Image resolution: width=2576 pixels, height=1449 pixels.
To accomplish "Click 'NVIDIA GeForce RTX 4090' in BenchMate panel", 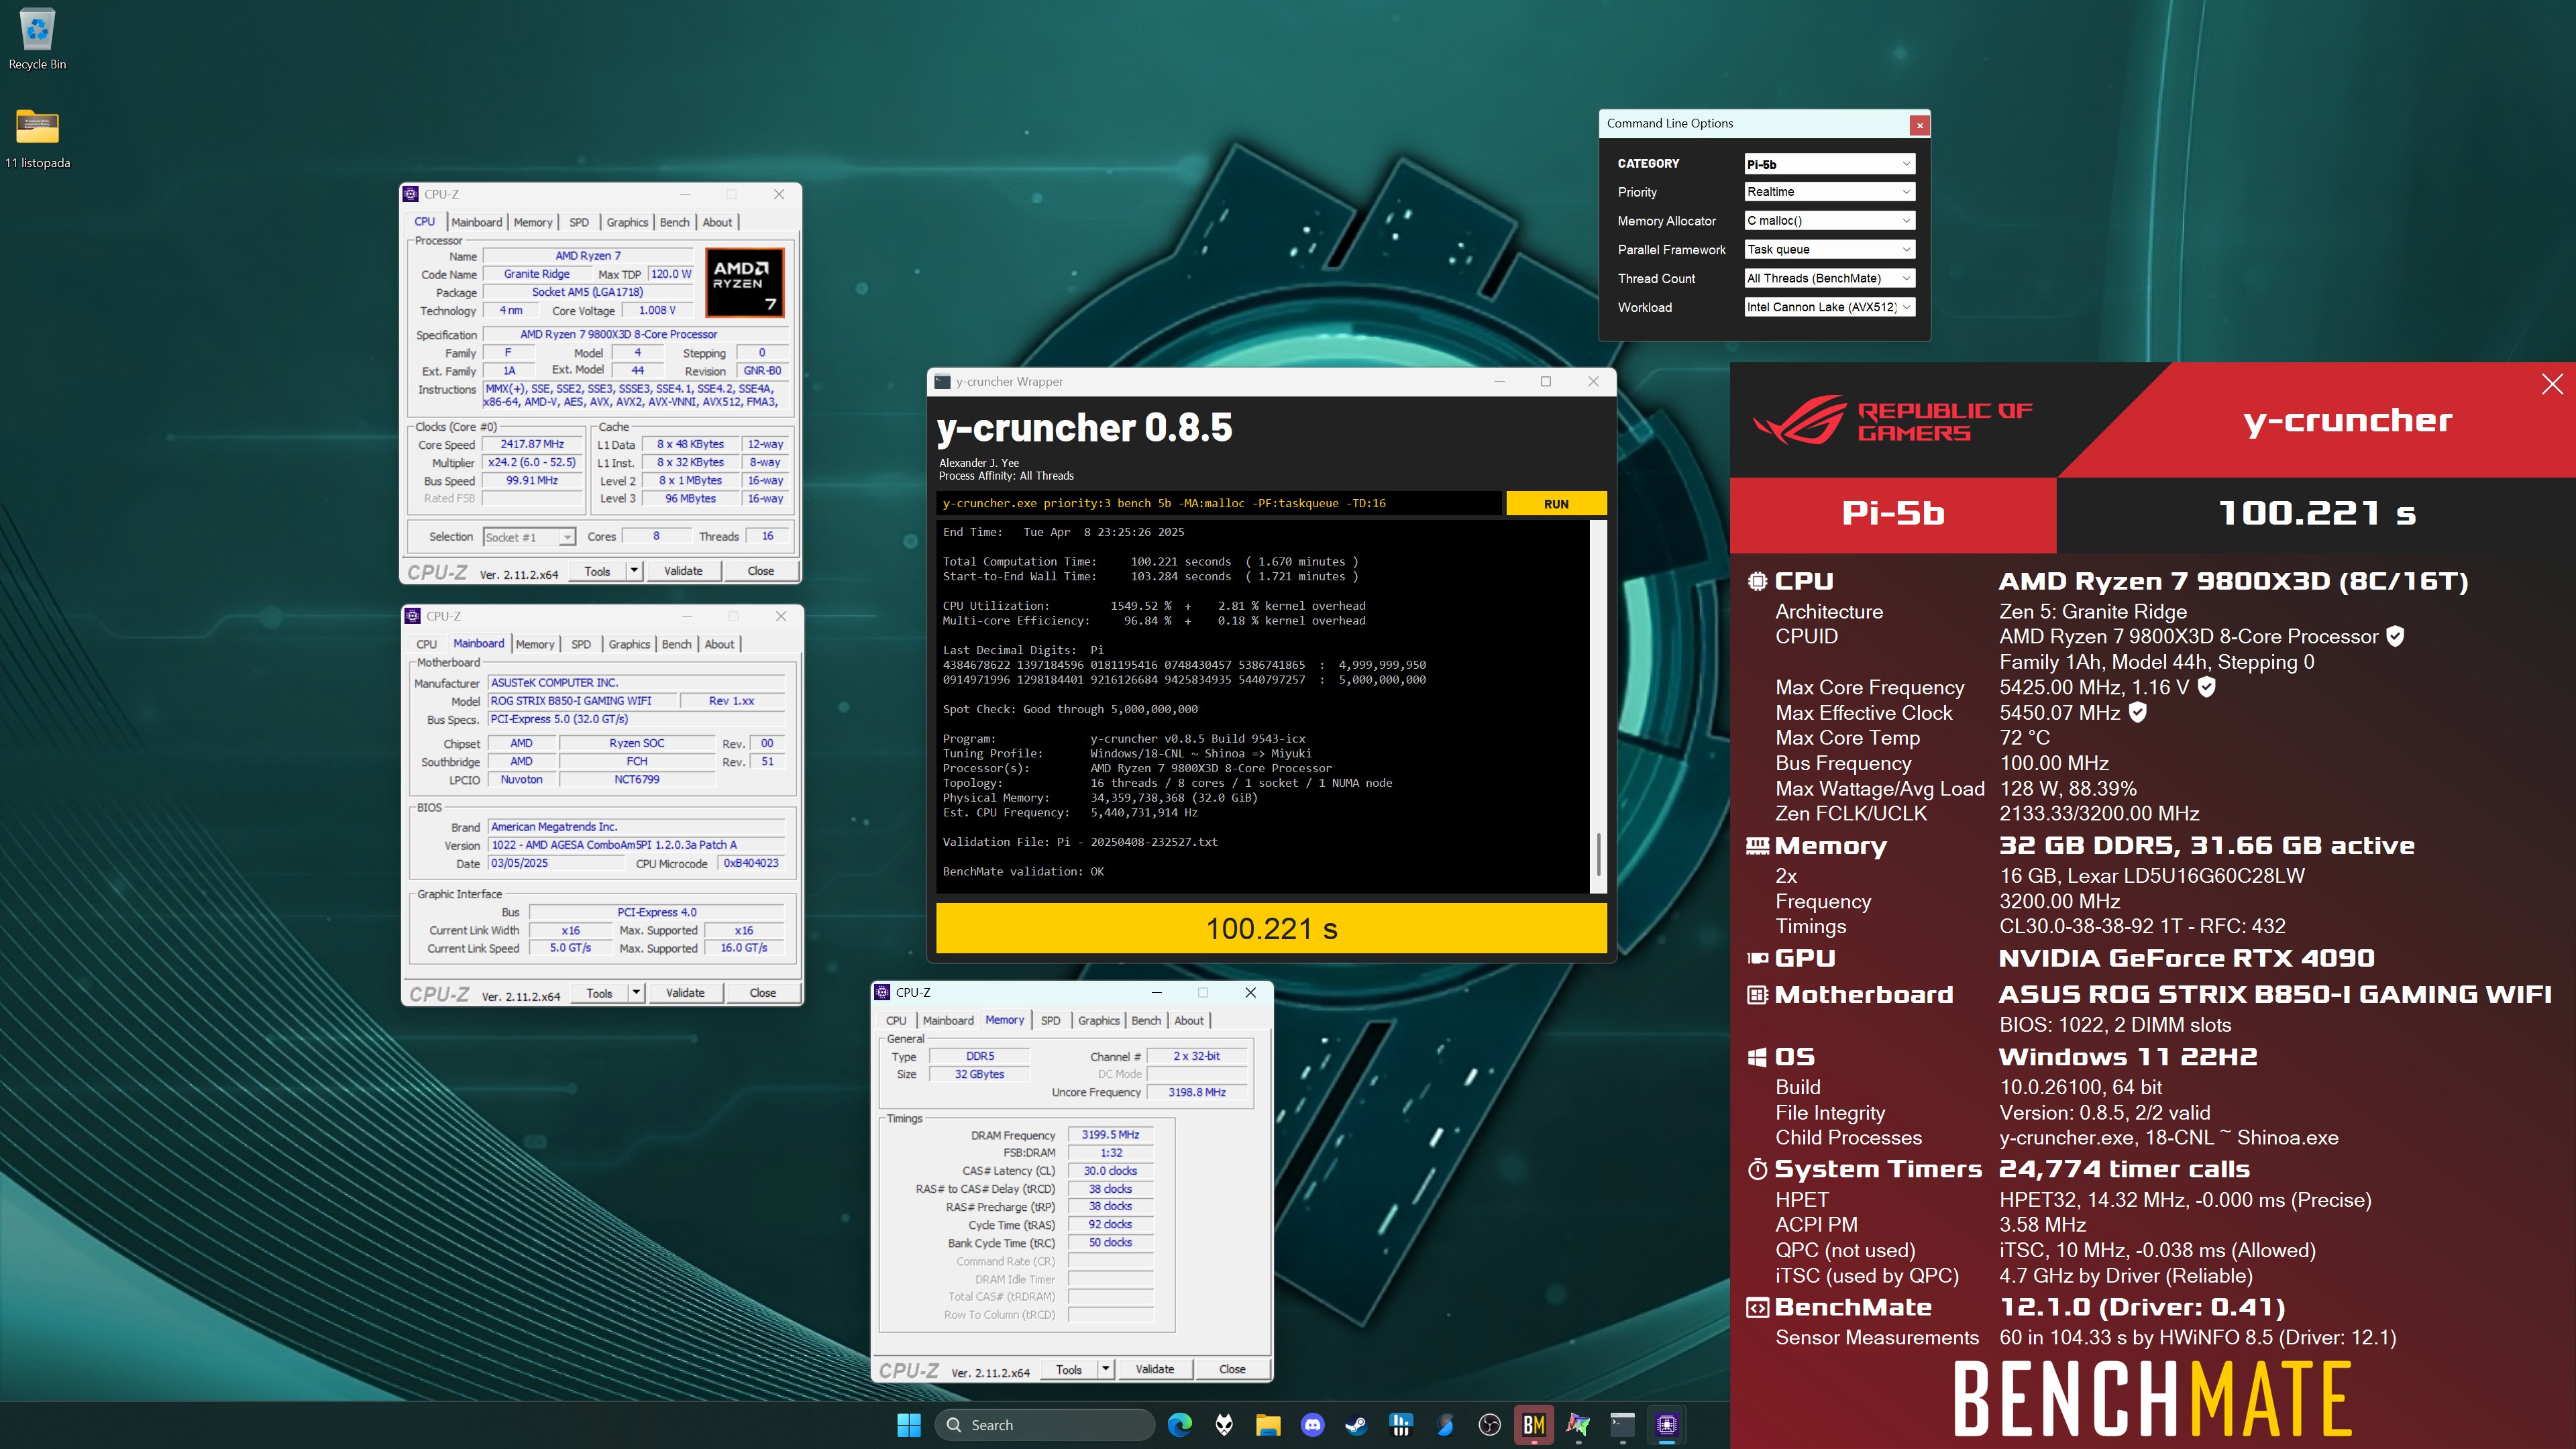I will pyautogui.click(x=2186, y=958).
